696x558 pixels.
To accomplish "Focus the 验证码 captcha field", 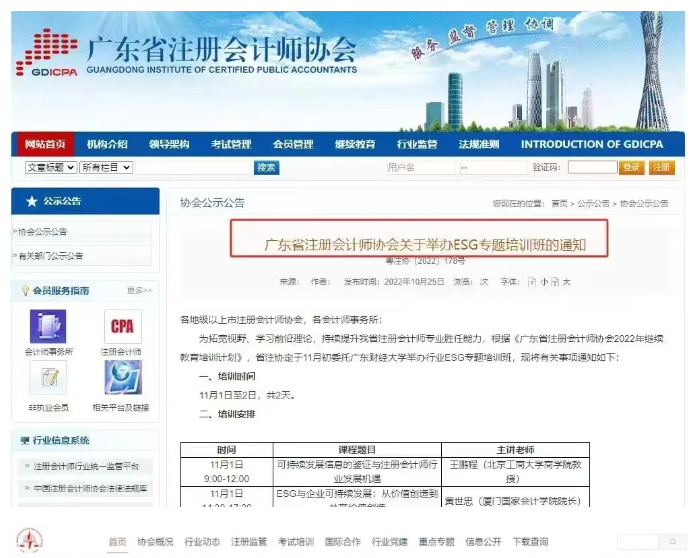I will pos(593,167).
